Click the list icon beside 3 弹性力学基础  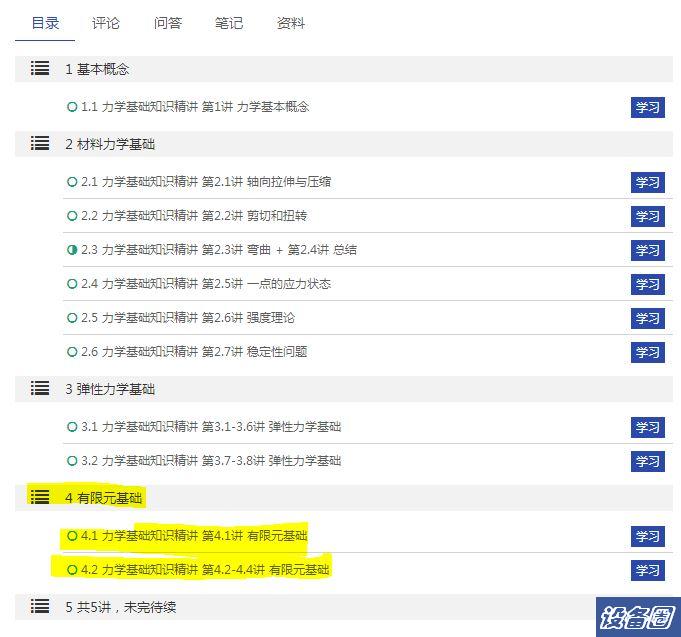pyautogui.click(x=40, y=389)
